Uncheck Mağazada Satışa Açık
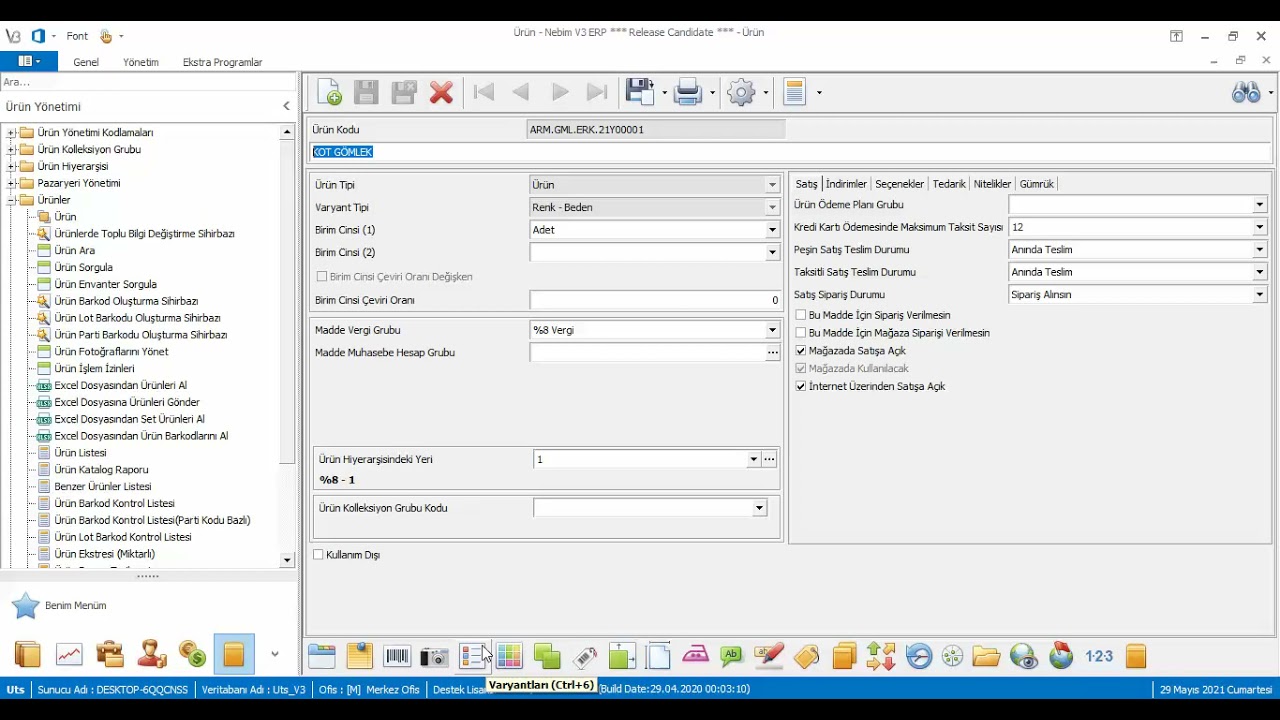1280x720 pixels. coord(801,351)
